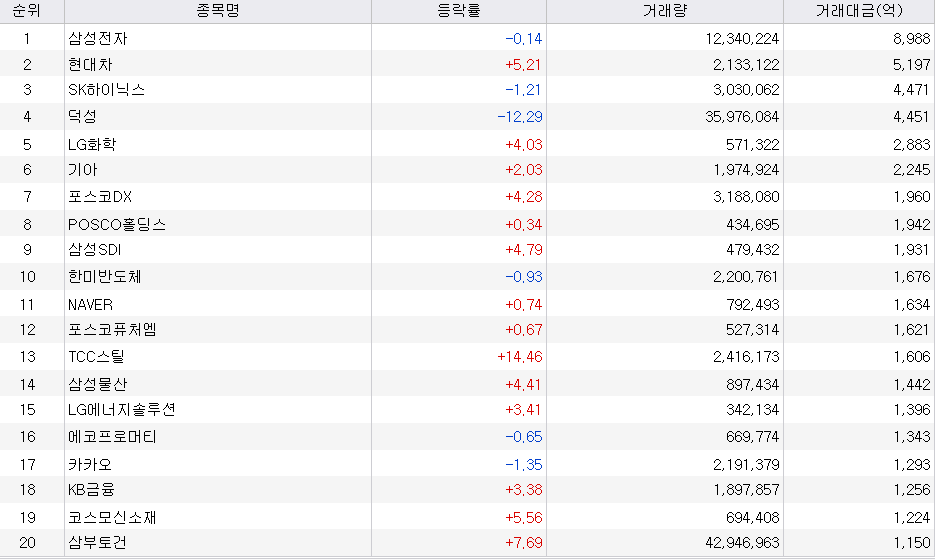Click the +4.79 change rate for 삼성SDI

[x=524, y=250]
